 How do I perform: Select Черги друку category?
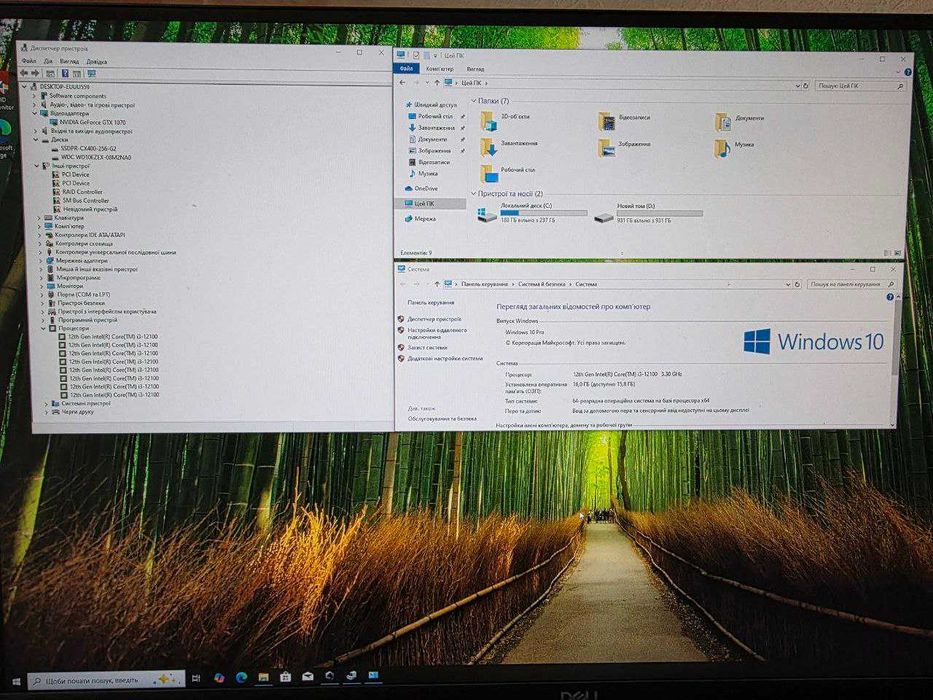[x=77, y=411]
